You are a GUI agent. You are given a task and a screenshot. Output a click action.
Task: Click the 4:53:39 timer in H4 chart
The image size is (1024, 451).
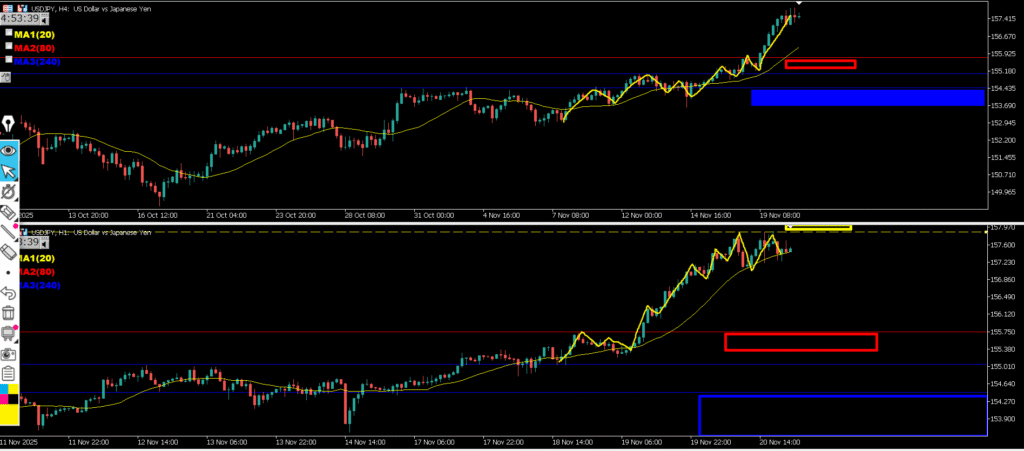(x=20, y=19)
